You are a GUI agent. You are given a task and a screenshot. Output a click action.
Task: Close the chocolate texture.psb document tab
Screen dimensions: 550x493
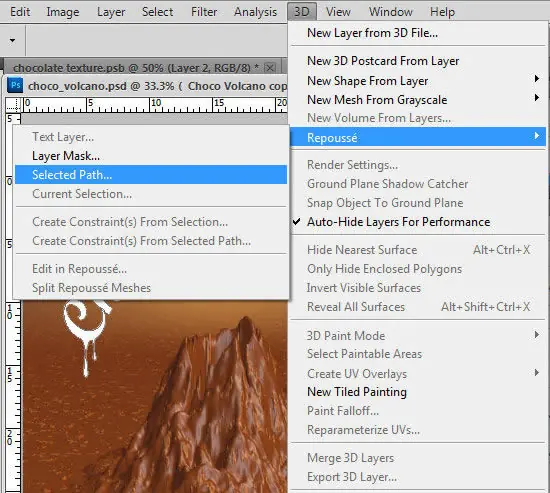point(270,67)
